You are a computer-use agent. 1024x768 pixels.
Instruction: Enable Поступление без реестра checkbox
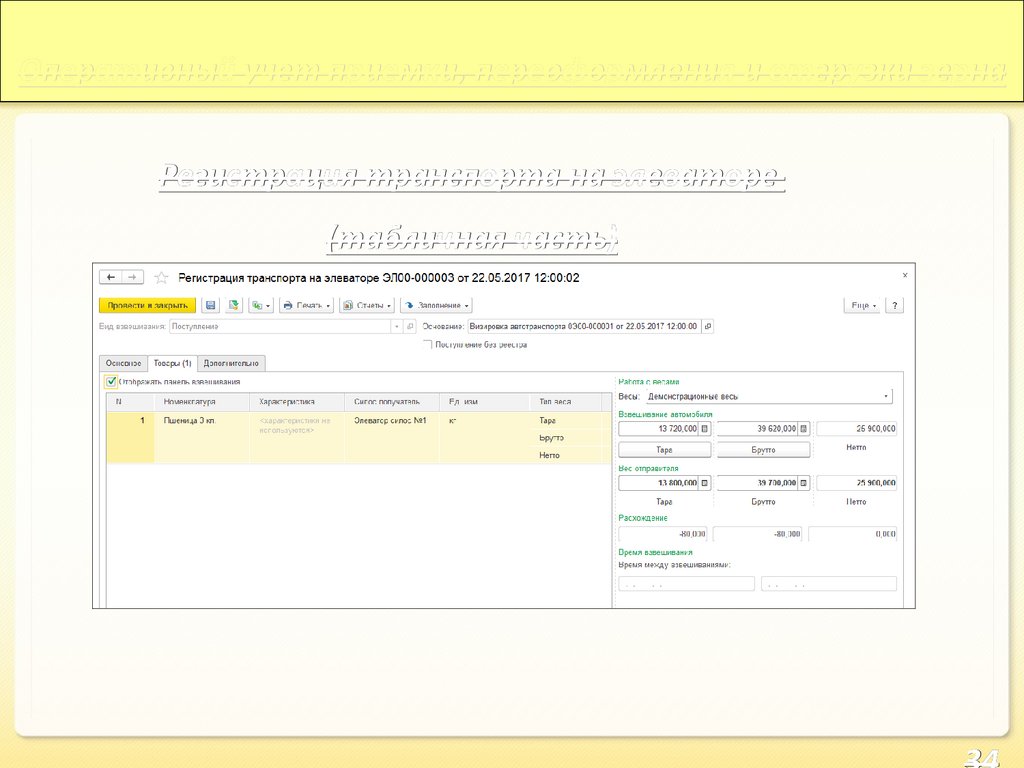[428, 344]
